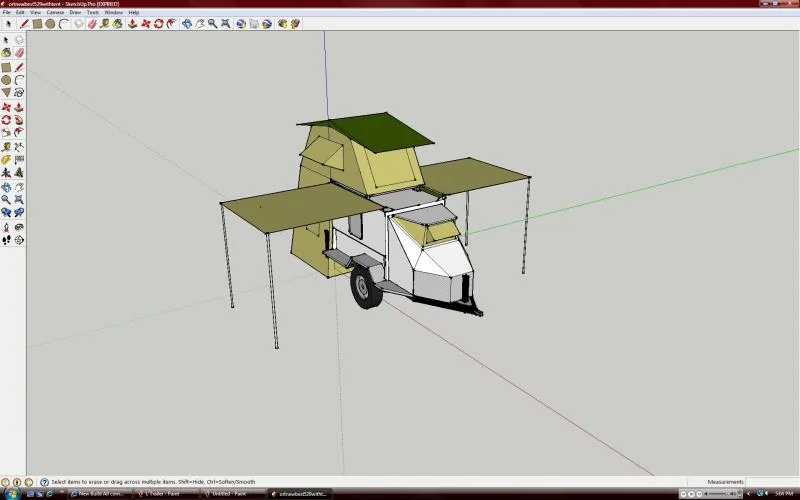Click inside the Measurements input box

click(771, 482)
